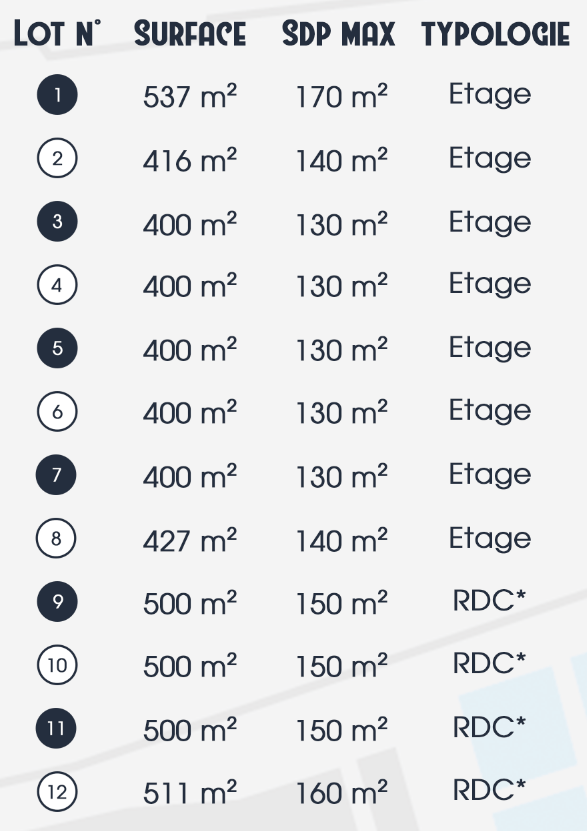Click the 160 m² SDP max value
This screenshot has width=587, height=831.
342,793
